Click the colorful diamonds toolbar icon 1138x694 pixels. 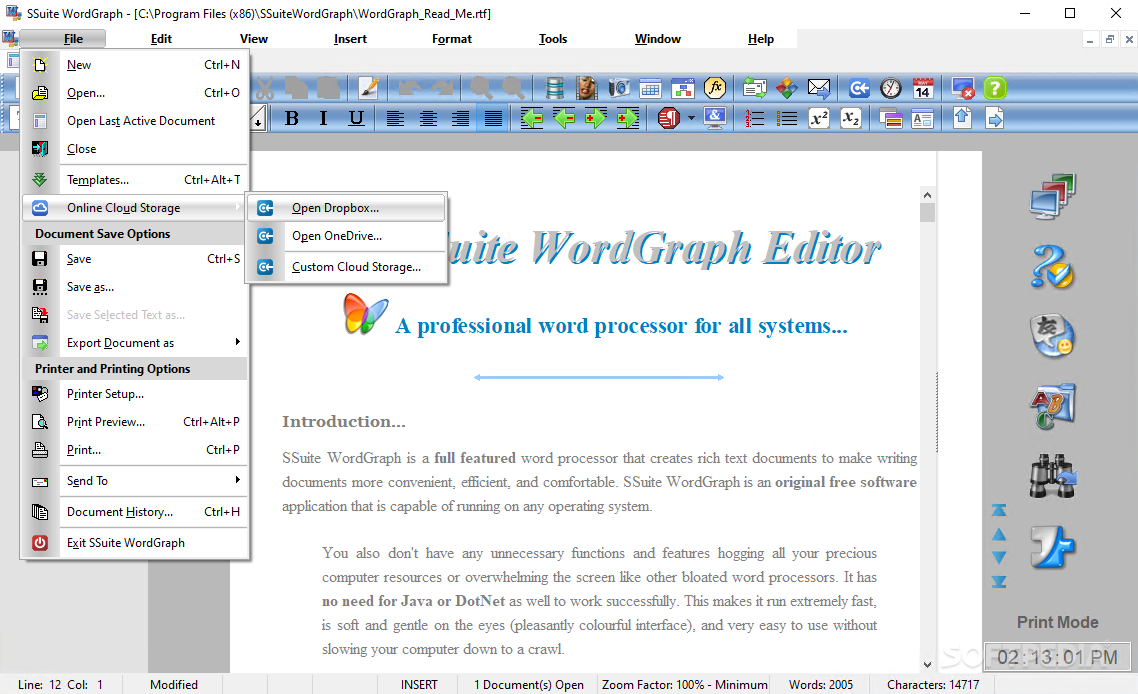[787, 89]
